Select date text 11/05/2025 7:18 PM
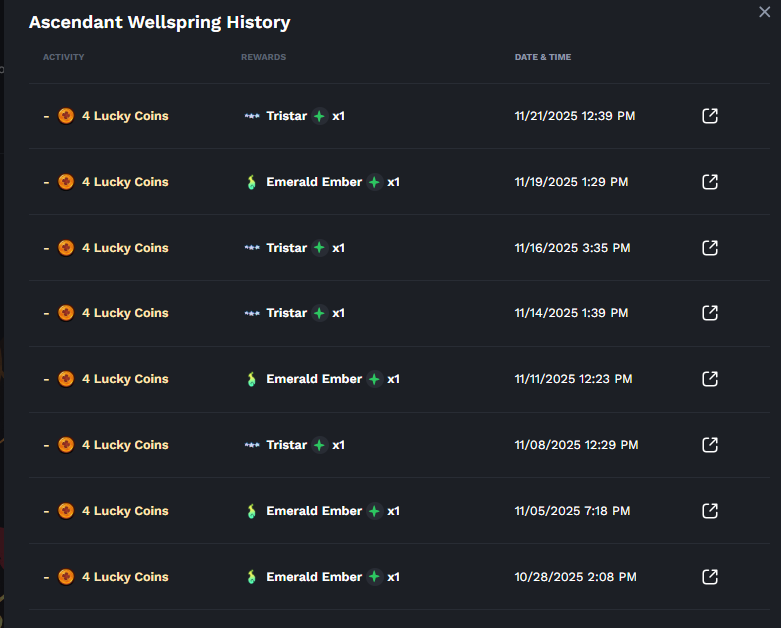 [572, 511]
